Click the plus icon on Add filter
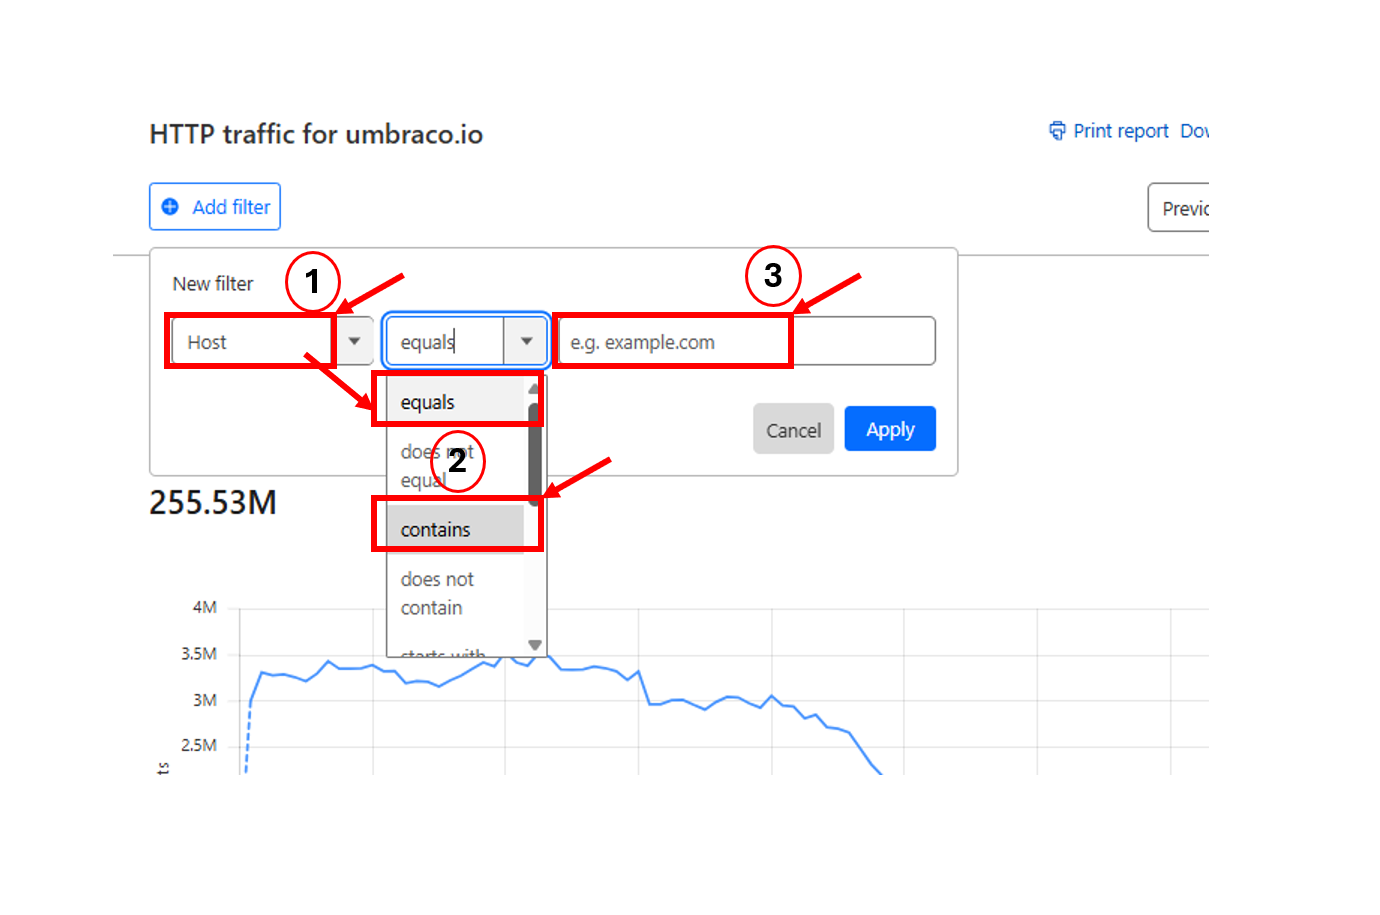The height and width of the screenshot is (915, 1380). coord(170,207)
